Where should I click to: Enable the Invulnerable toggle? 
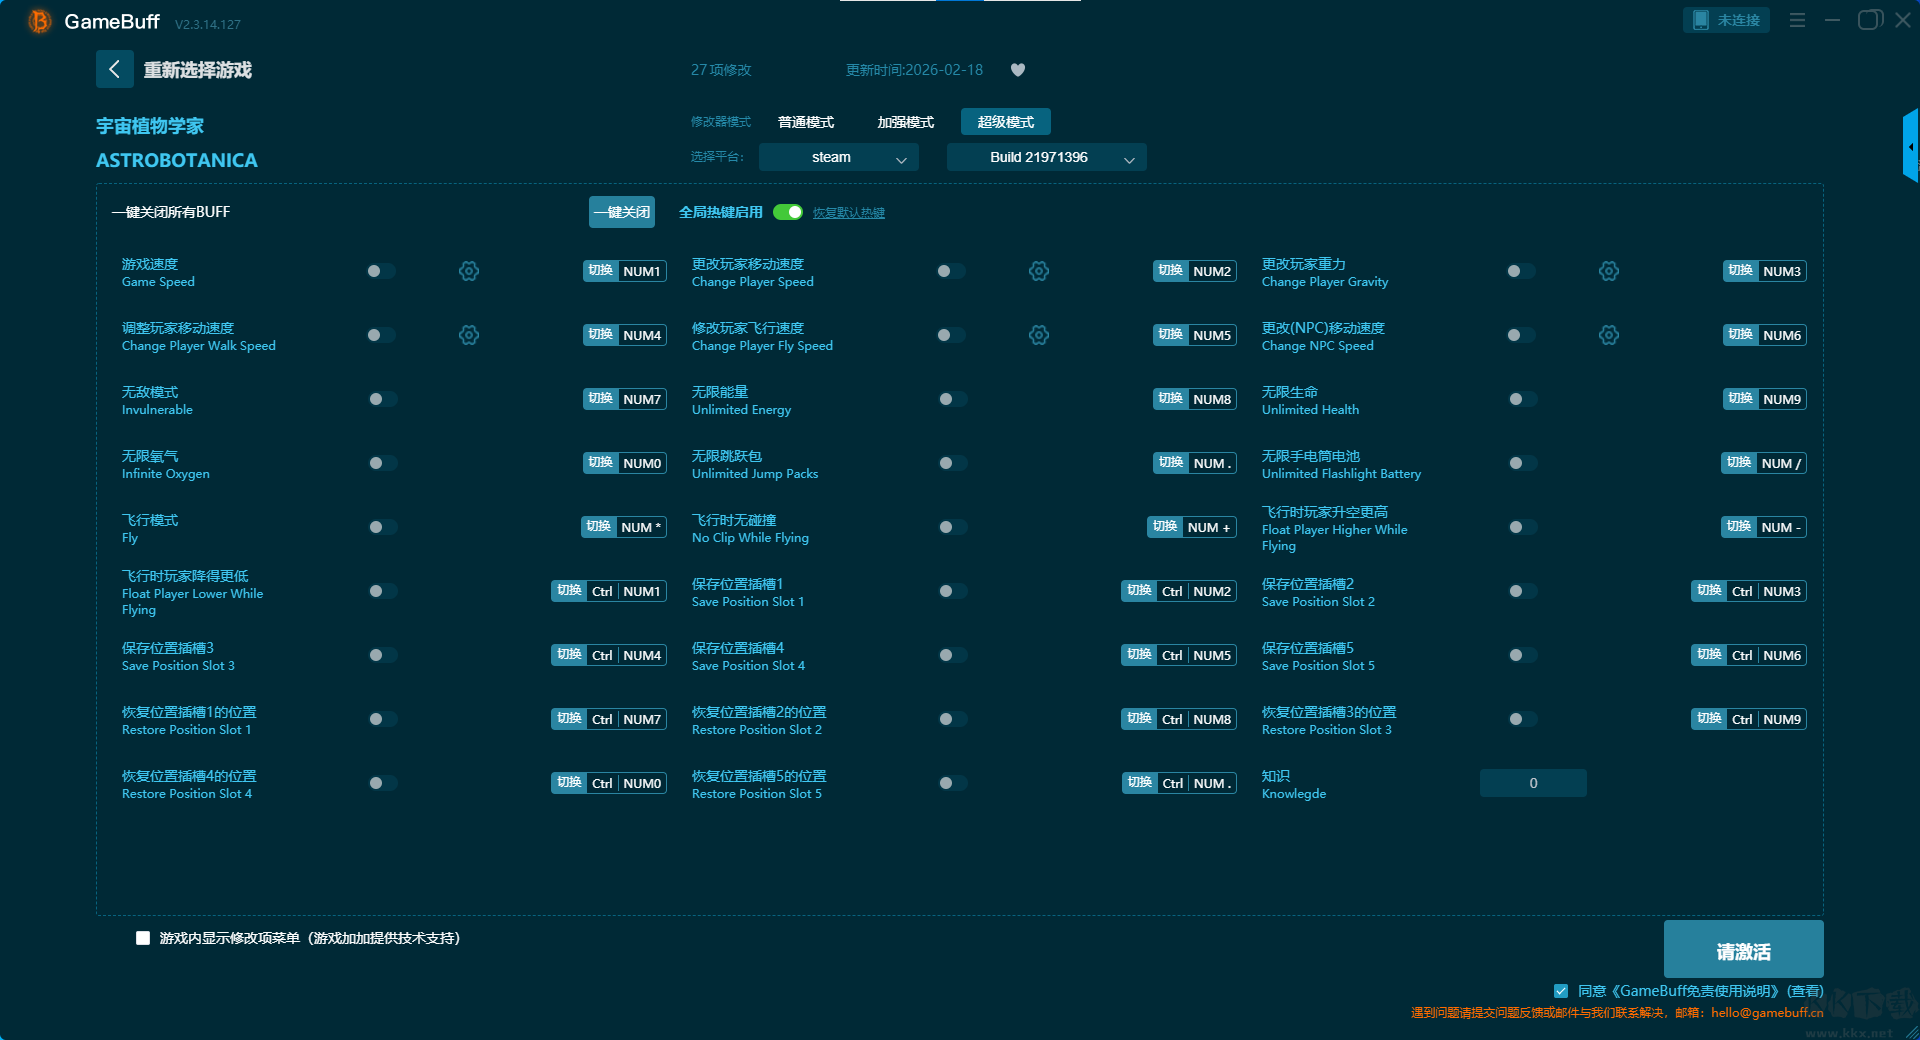(x=381, y=399)
